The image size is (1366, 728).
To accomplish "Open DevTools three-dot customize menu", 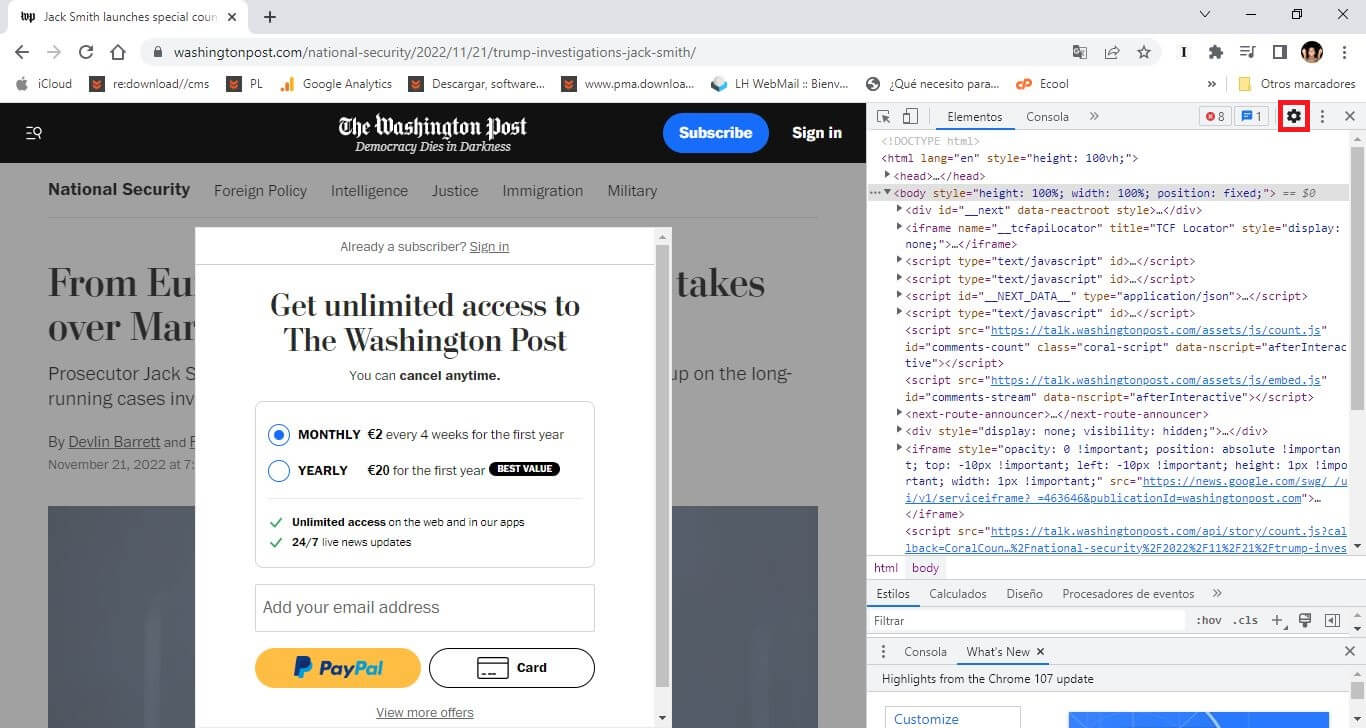I will tap(1322, 117).
